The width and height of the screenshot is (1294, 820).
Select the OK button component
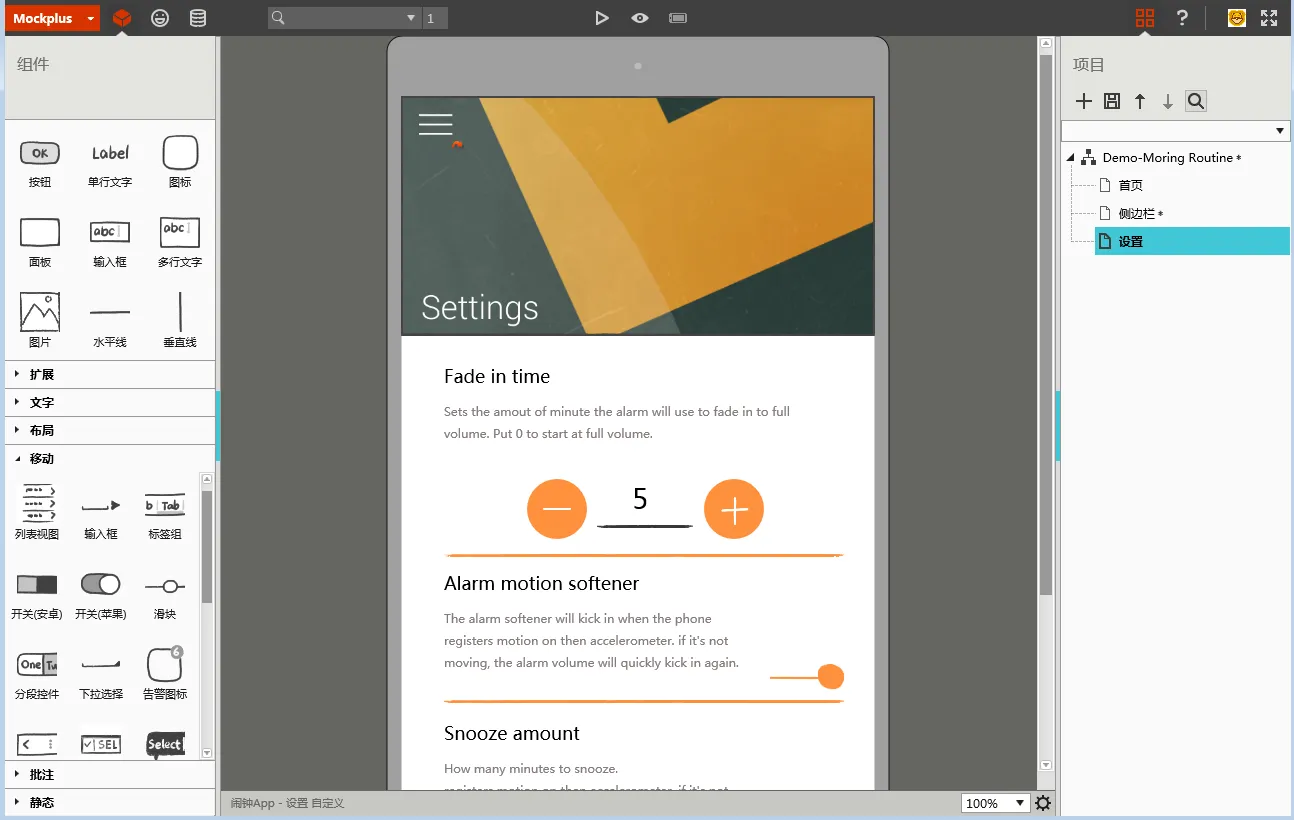(x=40, y=163)
